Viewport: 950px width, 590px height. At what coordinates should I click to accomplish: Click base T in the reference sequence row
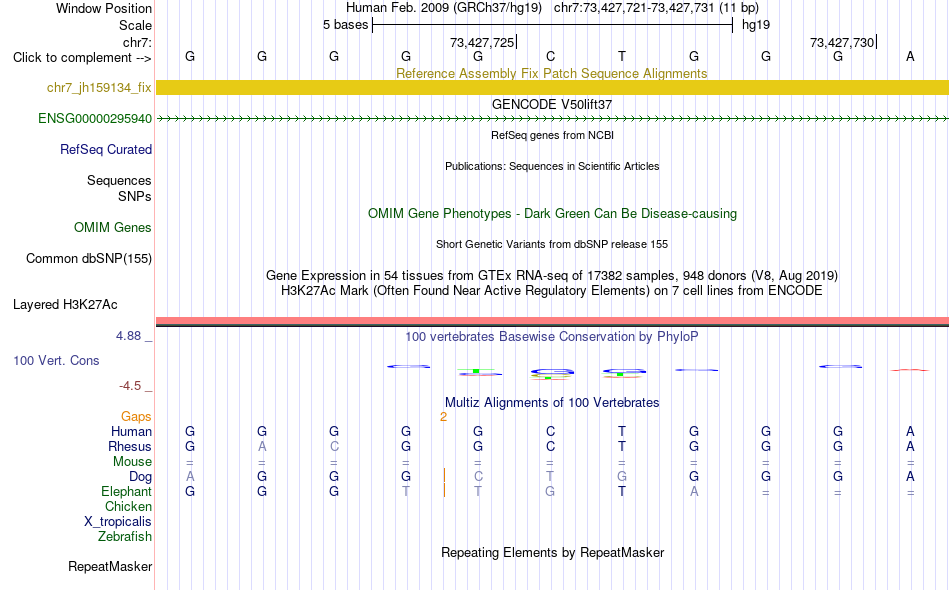click(622, 56)
